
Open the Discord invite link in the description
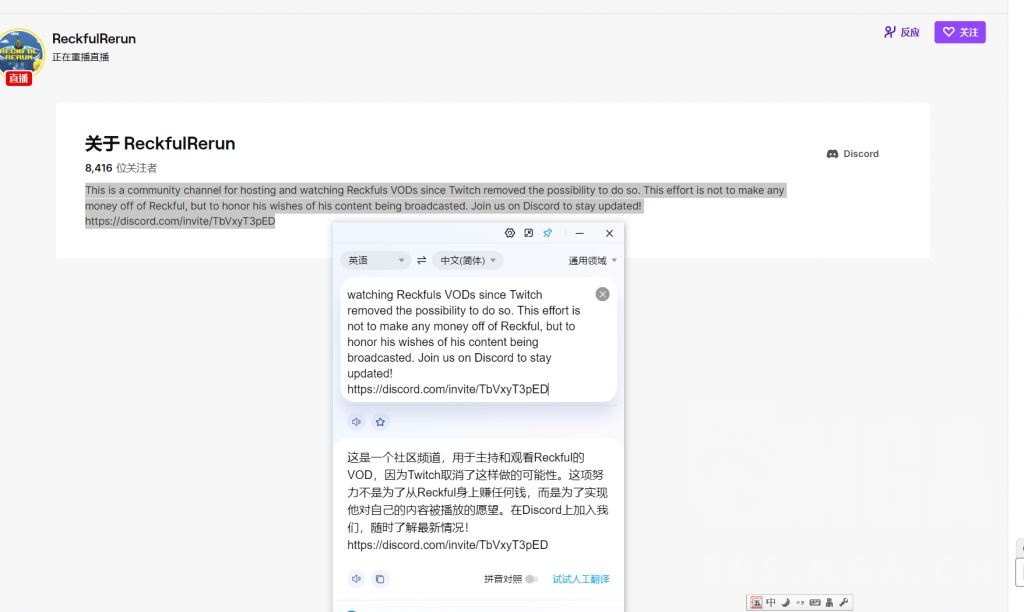pos(180,221)
